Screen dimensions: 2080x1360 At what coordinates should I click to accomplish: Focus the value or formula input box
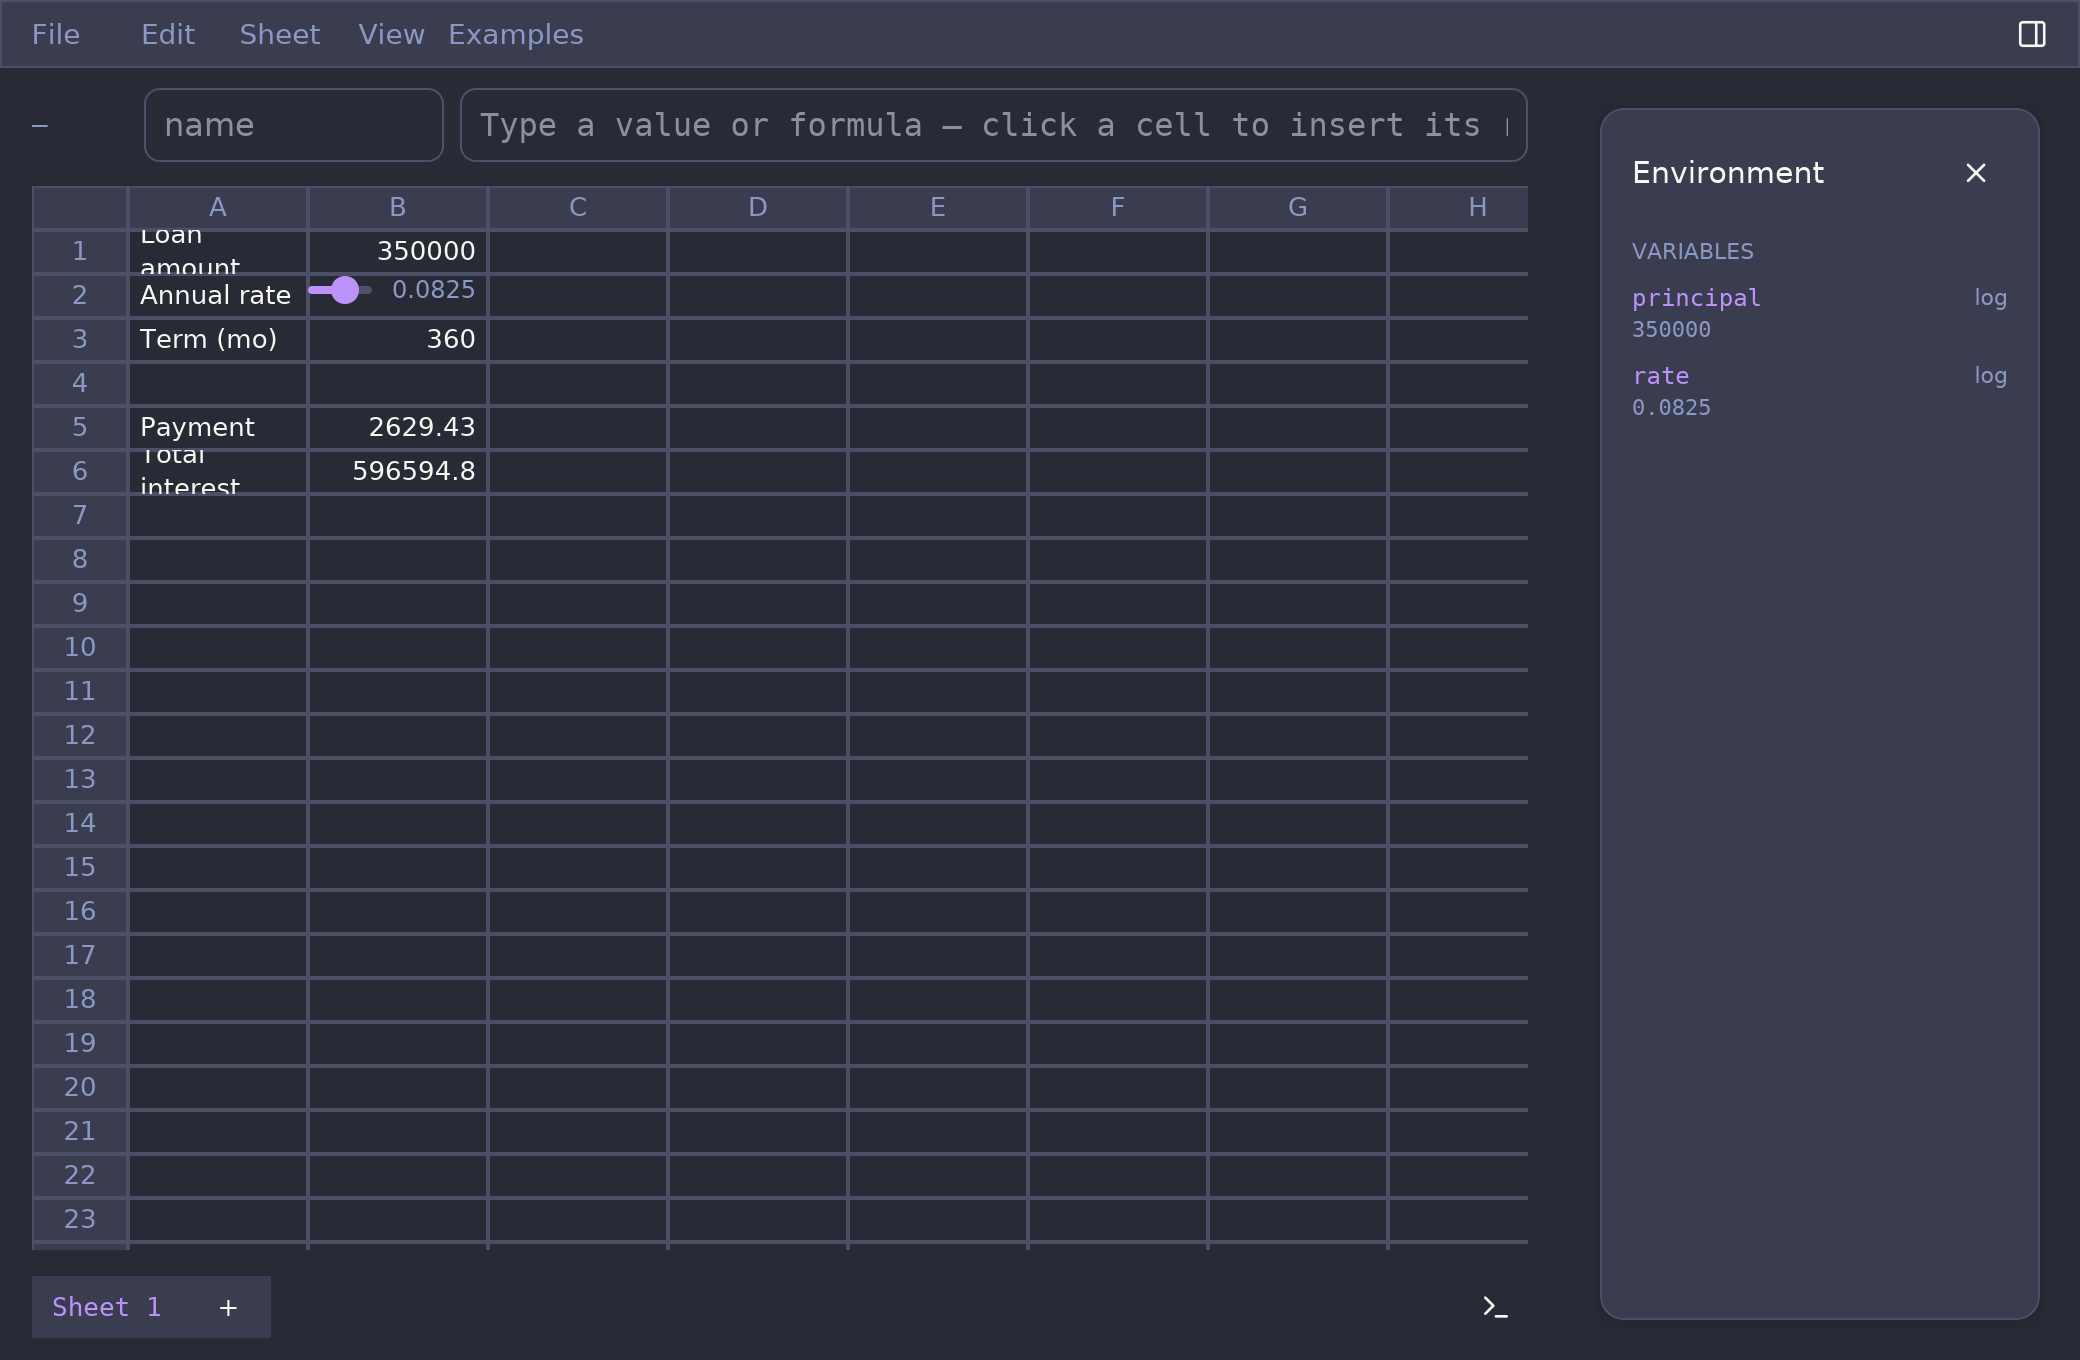(993, 125)
